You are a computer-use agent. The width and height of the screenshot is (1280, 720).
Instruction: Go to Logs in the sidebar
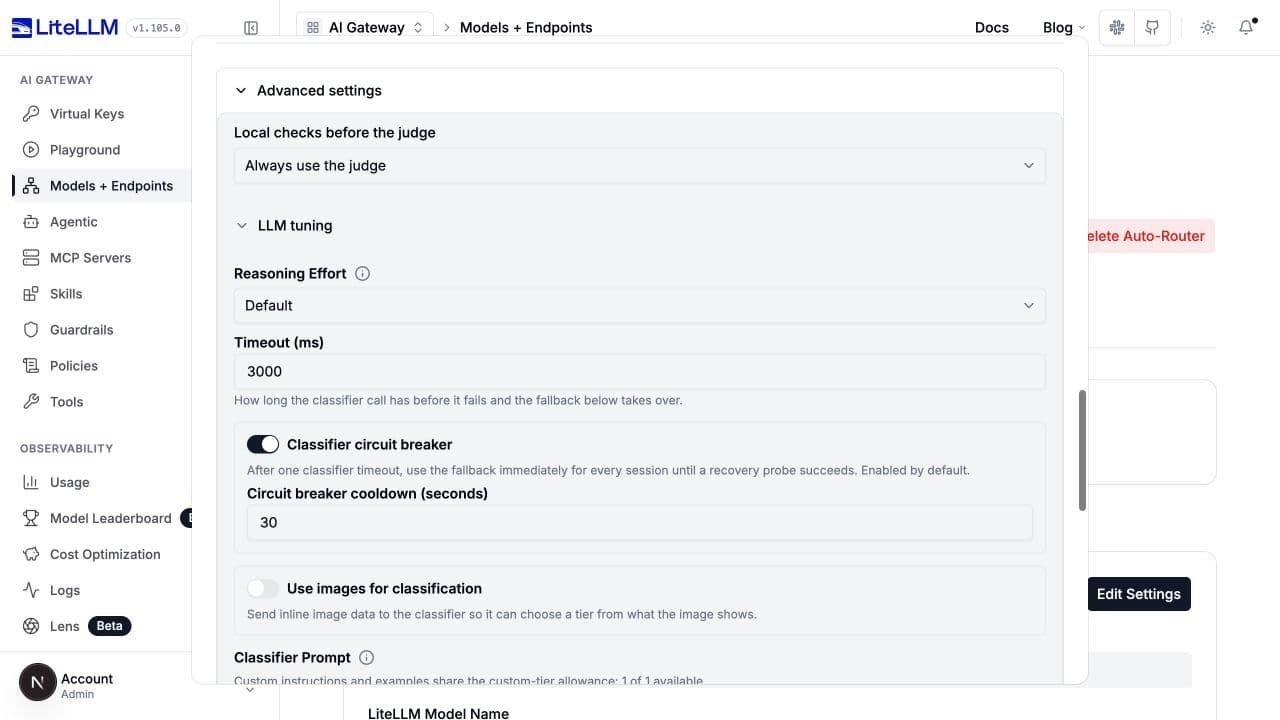pos(65,590)
